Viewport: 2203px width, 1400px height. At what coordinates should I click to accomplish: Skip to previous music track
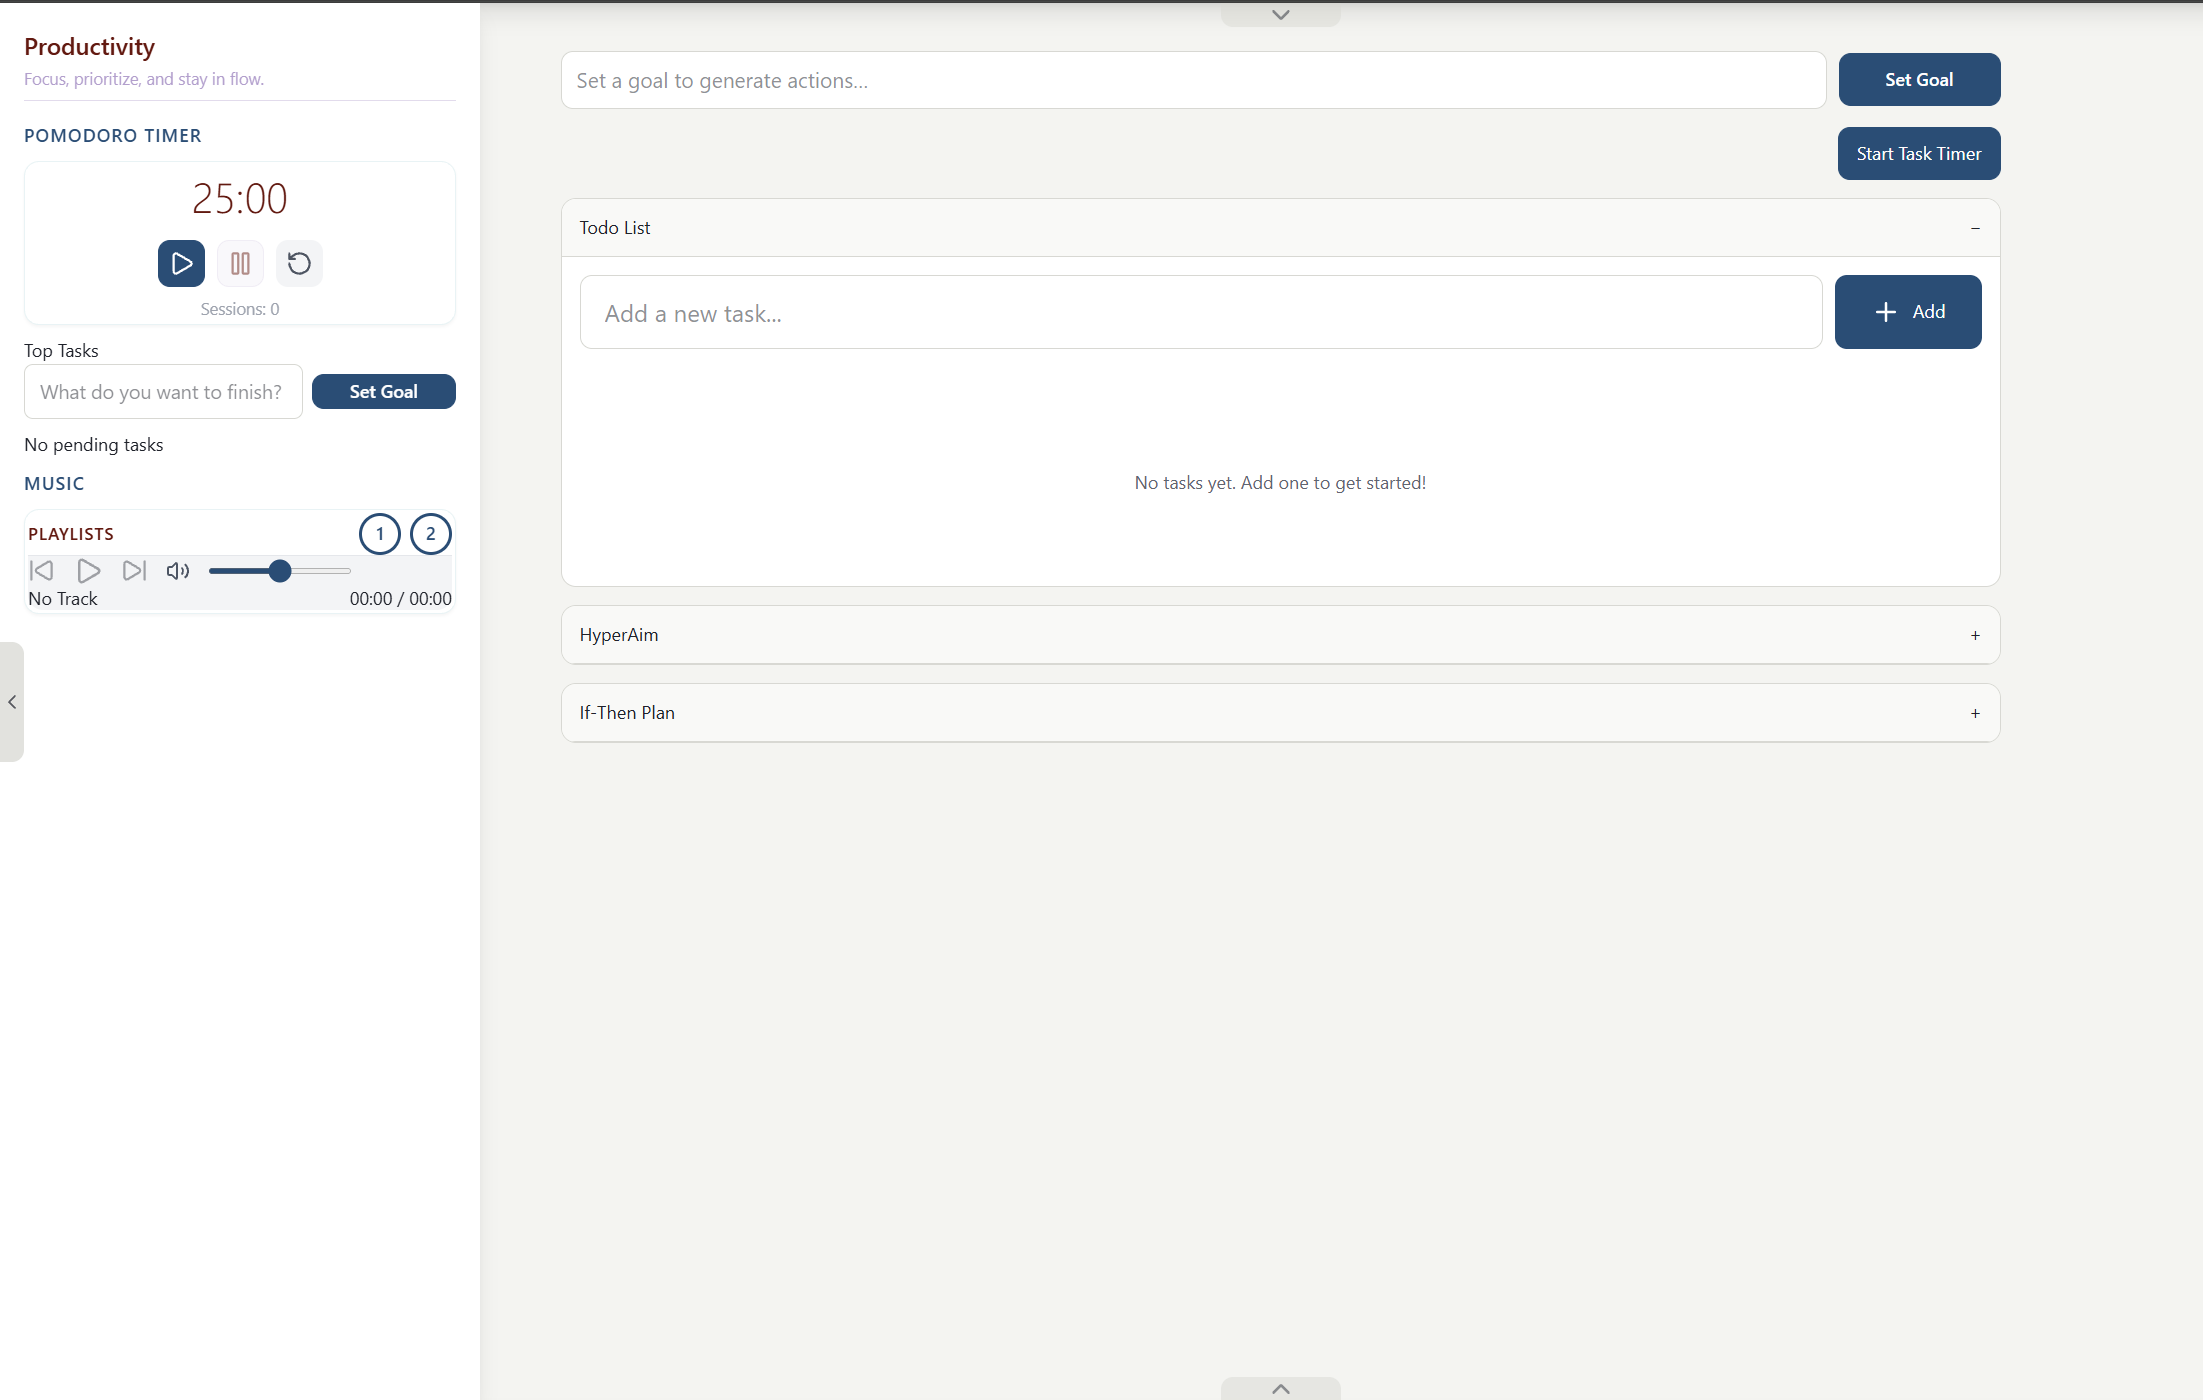pos(41,570)
